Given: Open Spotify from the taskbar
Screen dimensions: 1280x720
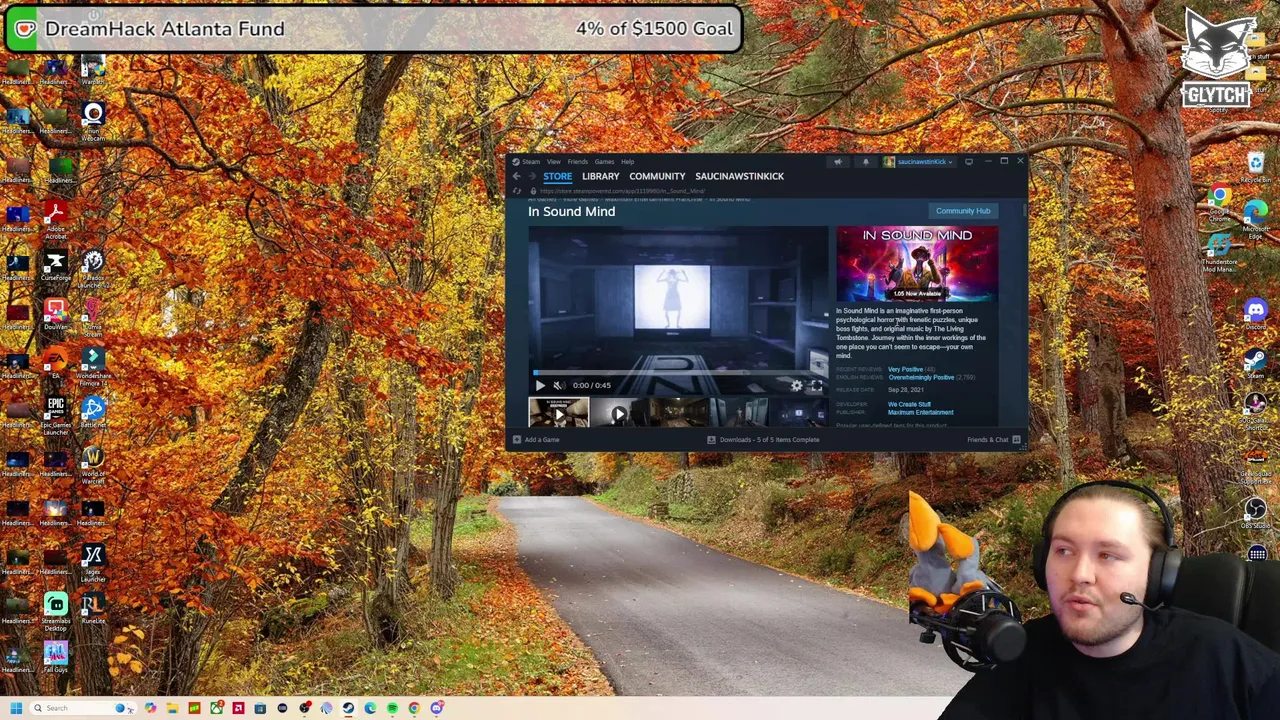Looking at the screenshot, I should 392,708.
